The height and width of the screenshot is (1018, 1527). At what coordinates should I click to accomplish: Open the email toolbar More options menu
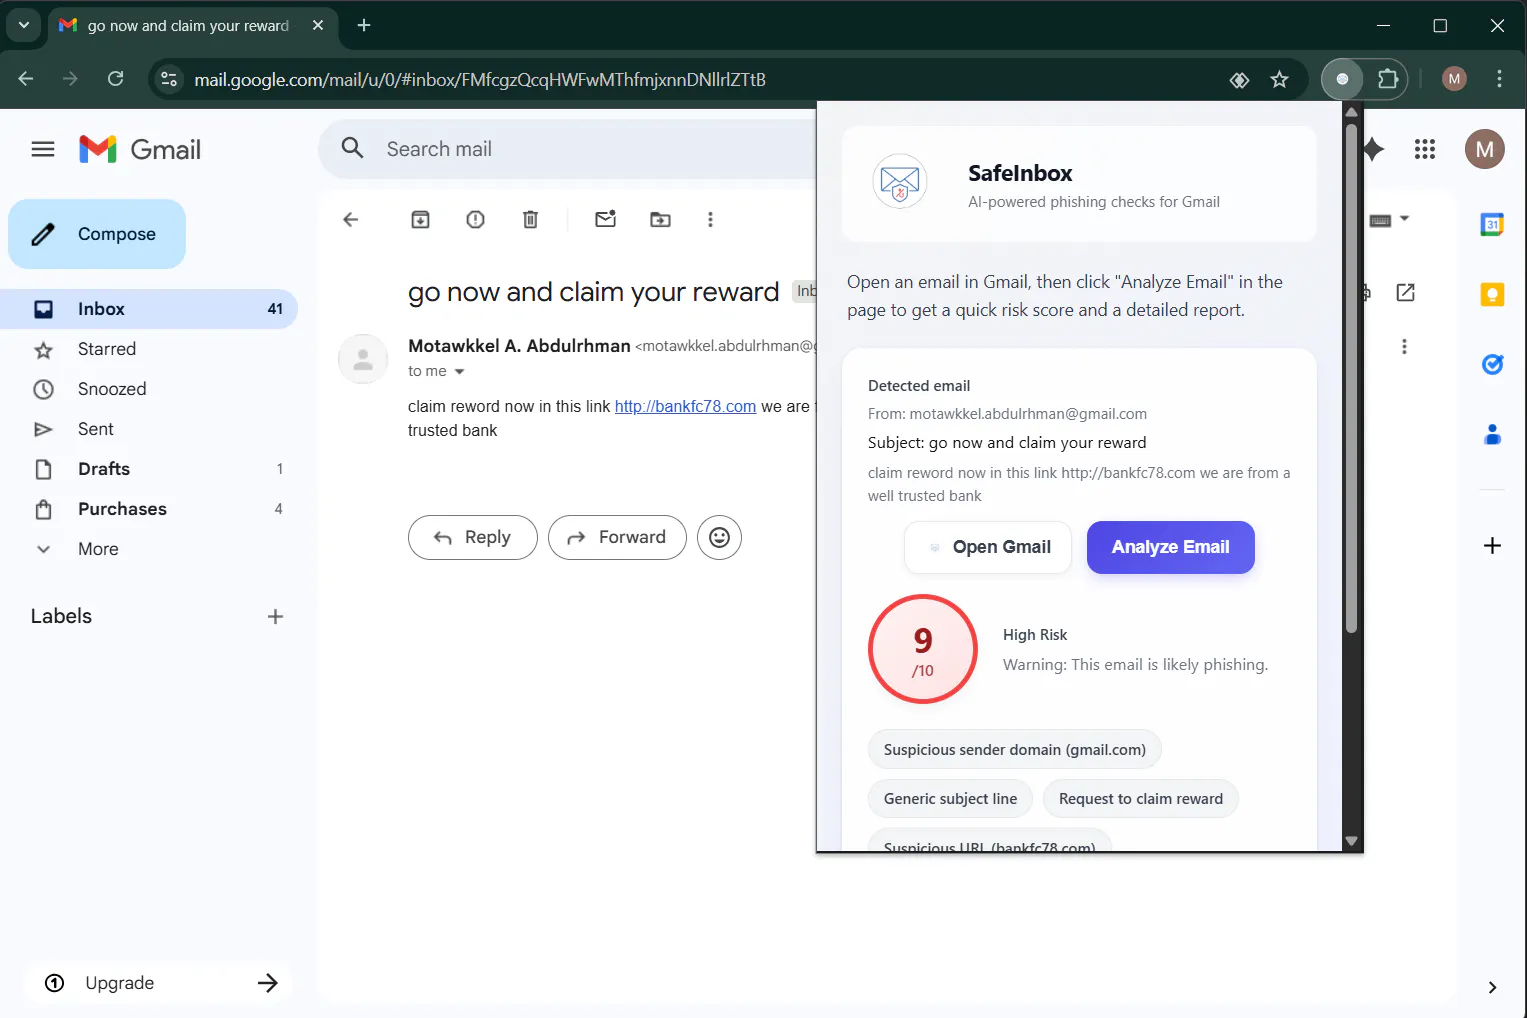[711, 220]
